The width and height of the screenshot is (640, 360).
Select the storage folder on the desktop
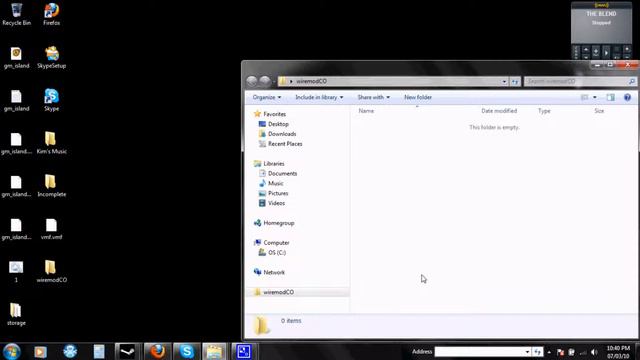point(16,314)
